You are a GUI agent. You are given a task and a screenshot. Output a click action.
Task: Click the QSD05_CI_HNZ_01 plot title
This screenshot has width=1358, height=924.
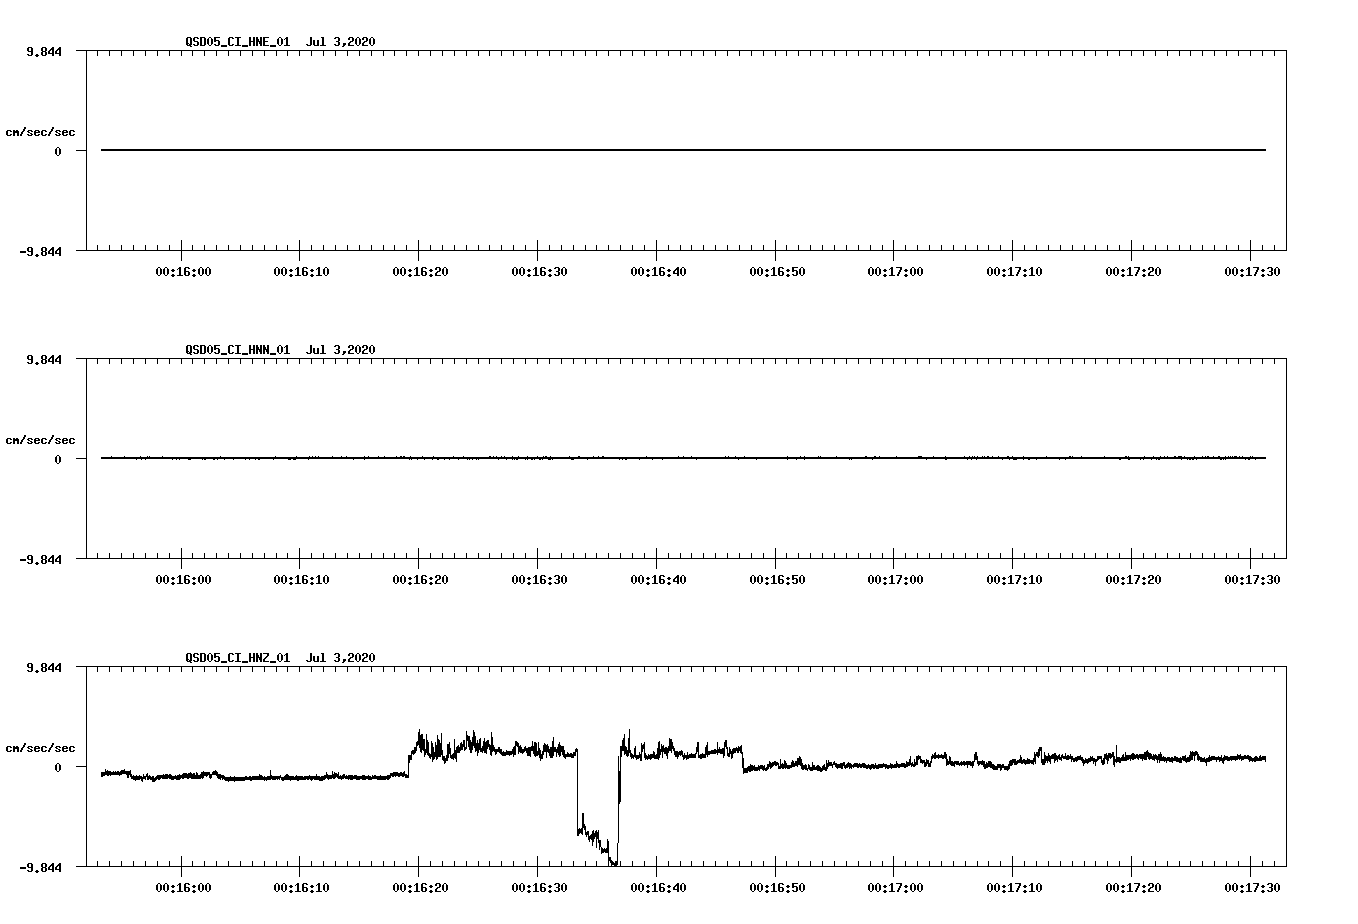[281, 657]
